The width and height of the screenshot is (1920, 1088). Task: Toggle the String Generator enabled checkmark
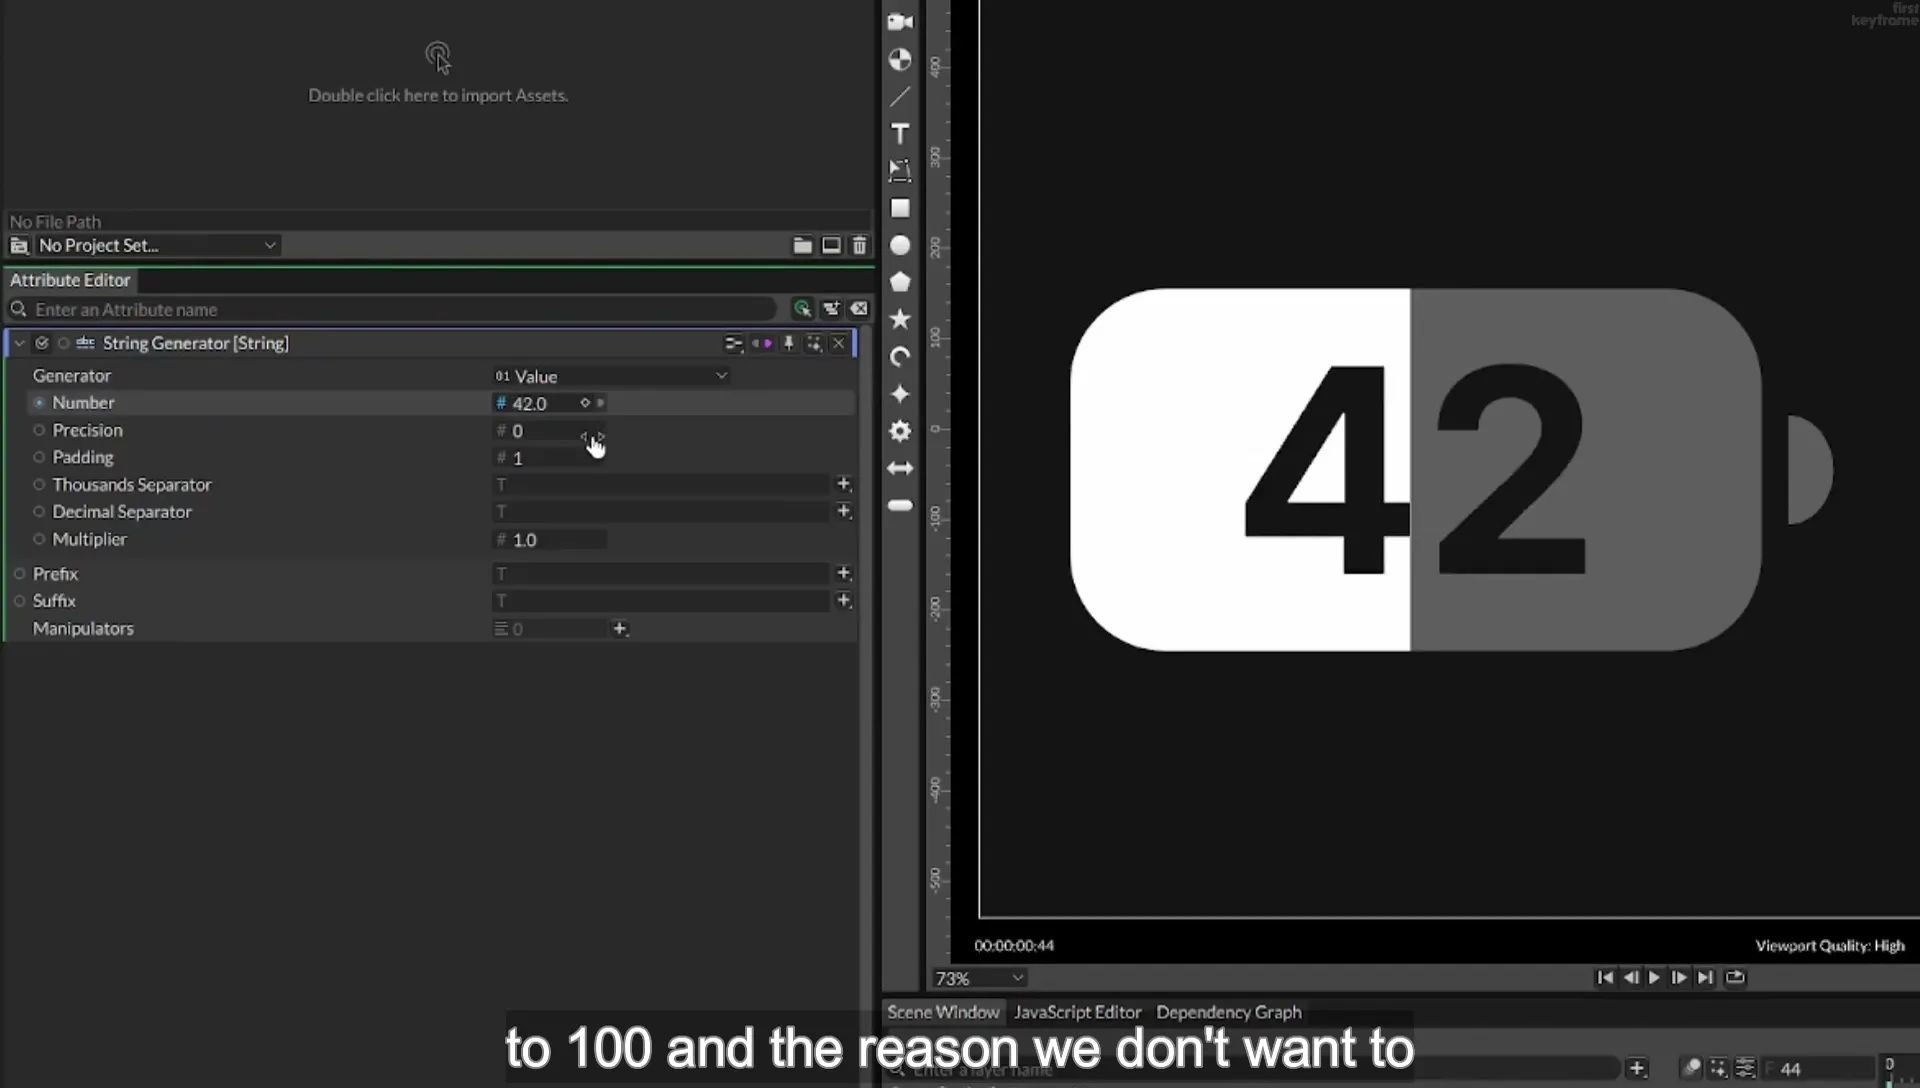tap(41, 343)
